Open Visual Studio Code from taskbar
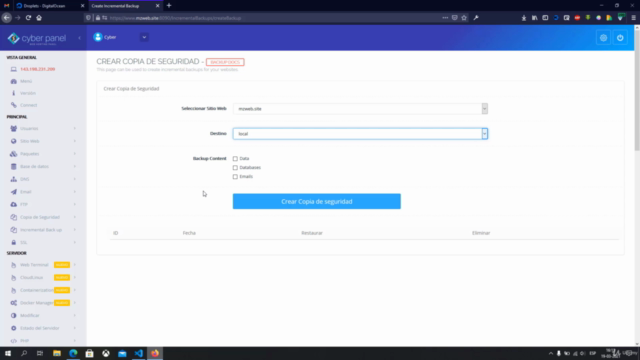The image size is (640, 360). point(138,353)
